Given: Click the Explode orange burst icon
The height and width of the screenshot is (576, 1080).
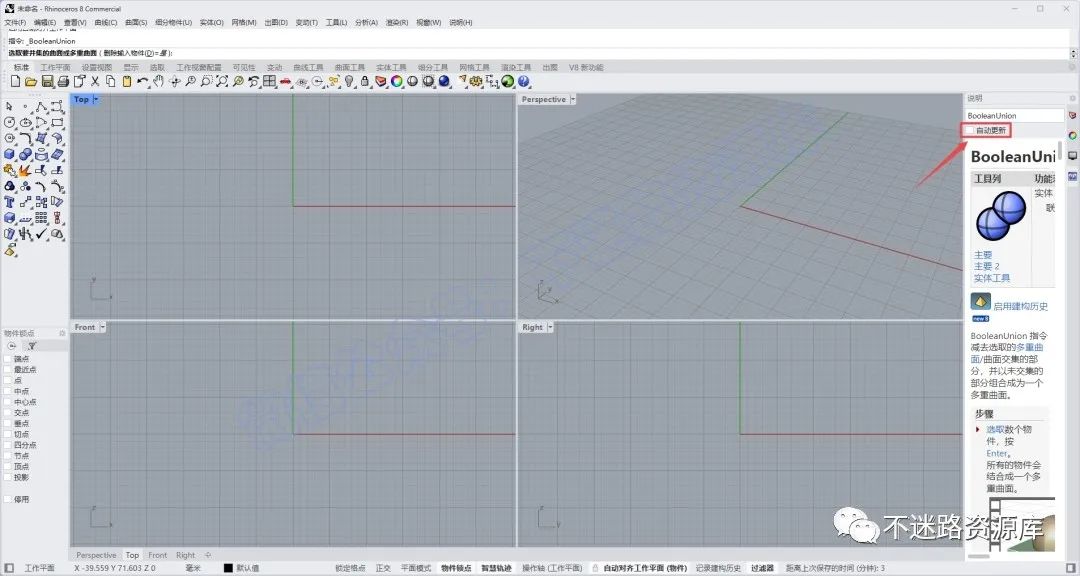Looking at the screenshot, I should 25,171.
